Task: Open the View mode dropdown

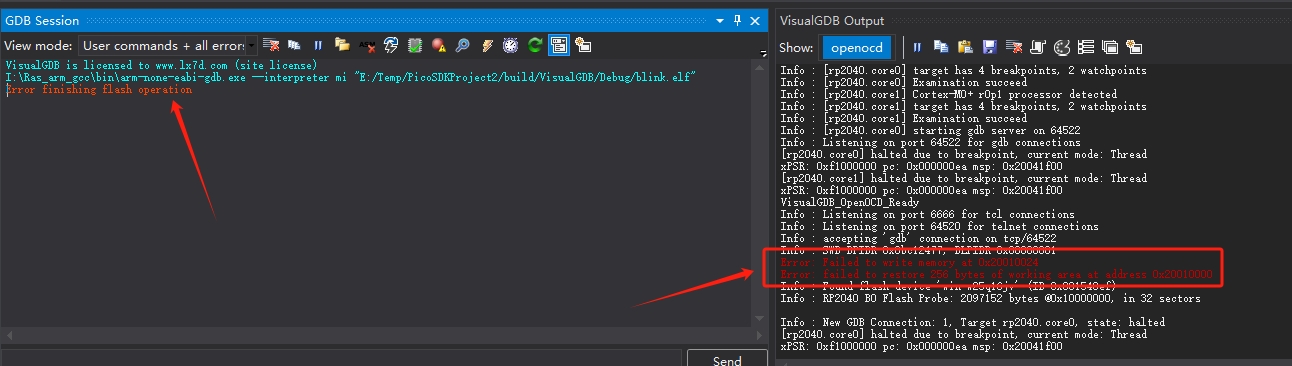Action: 167,45
